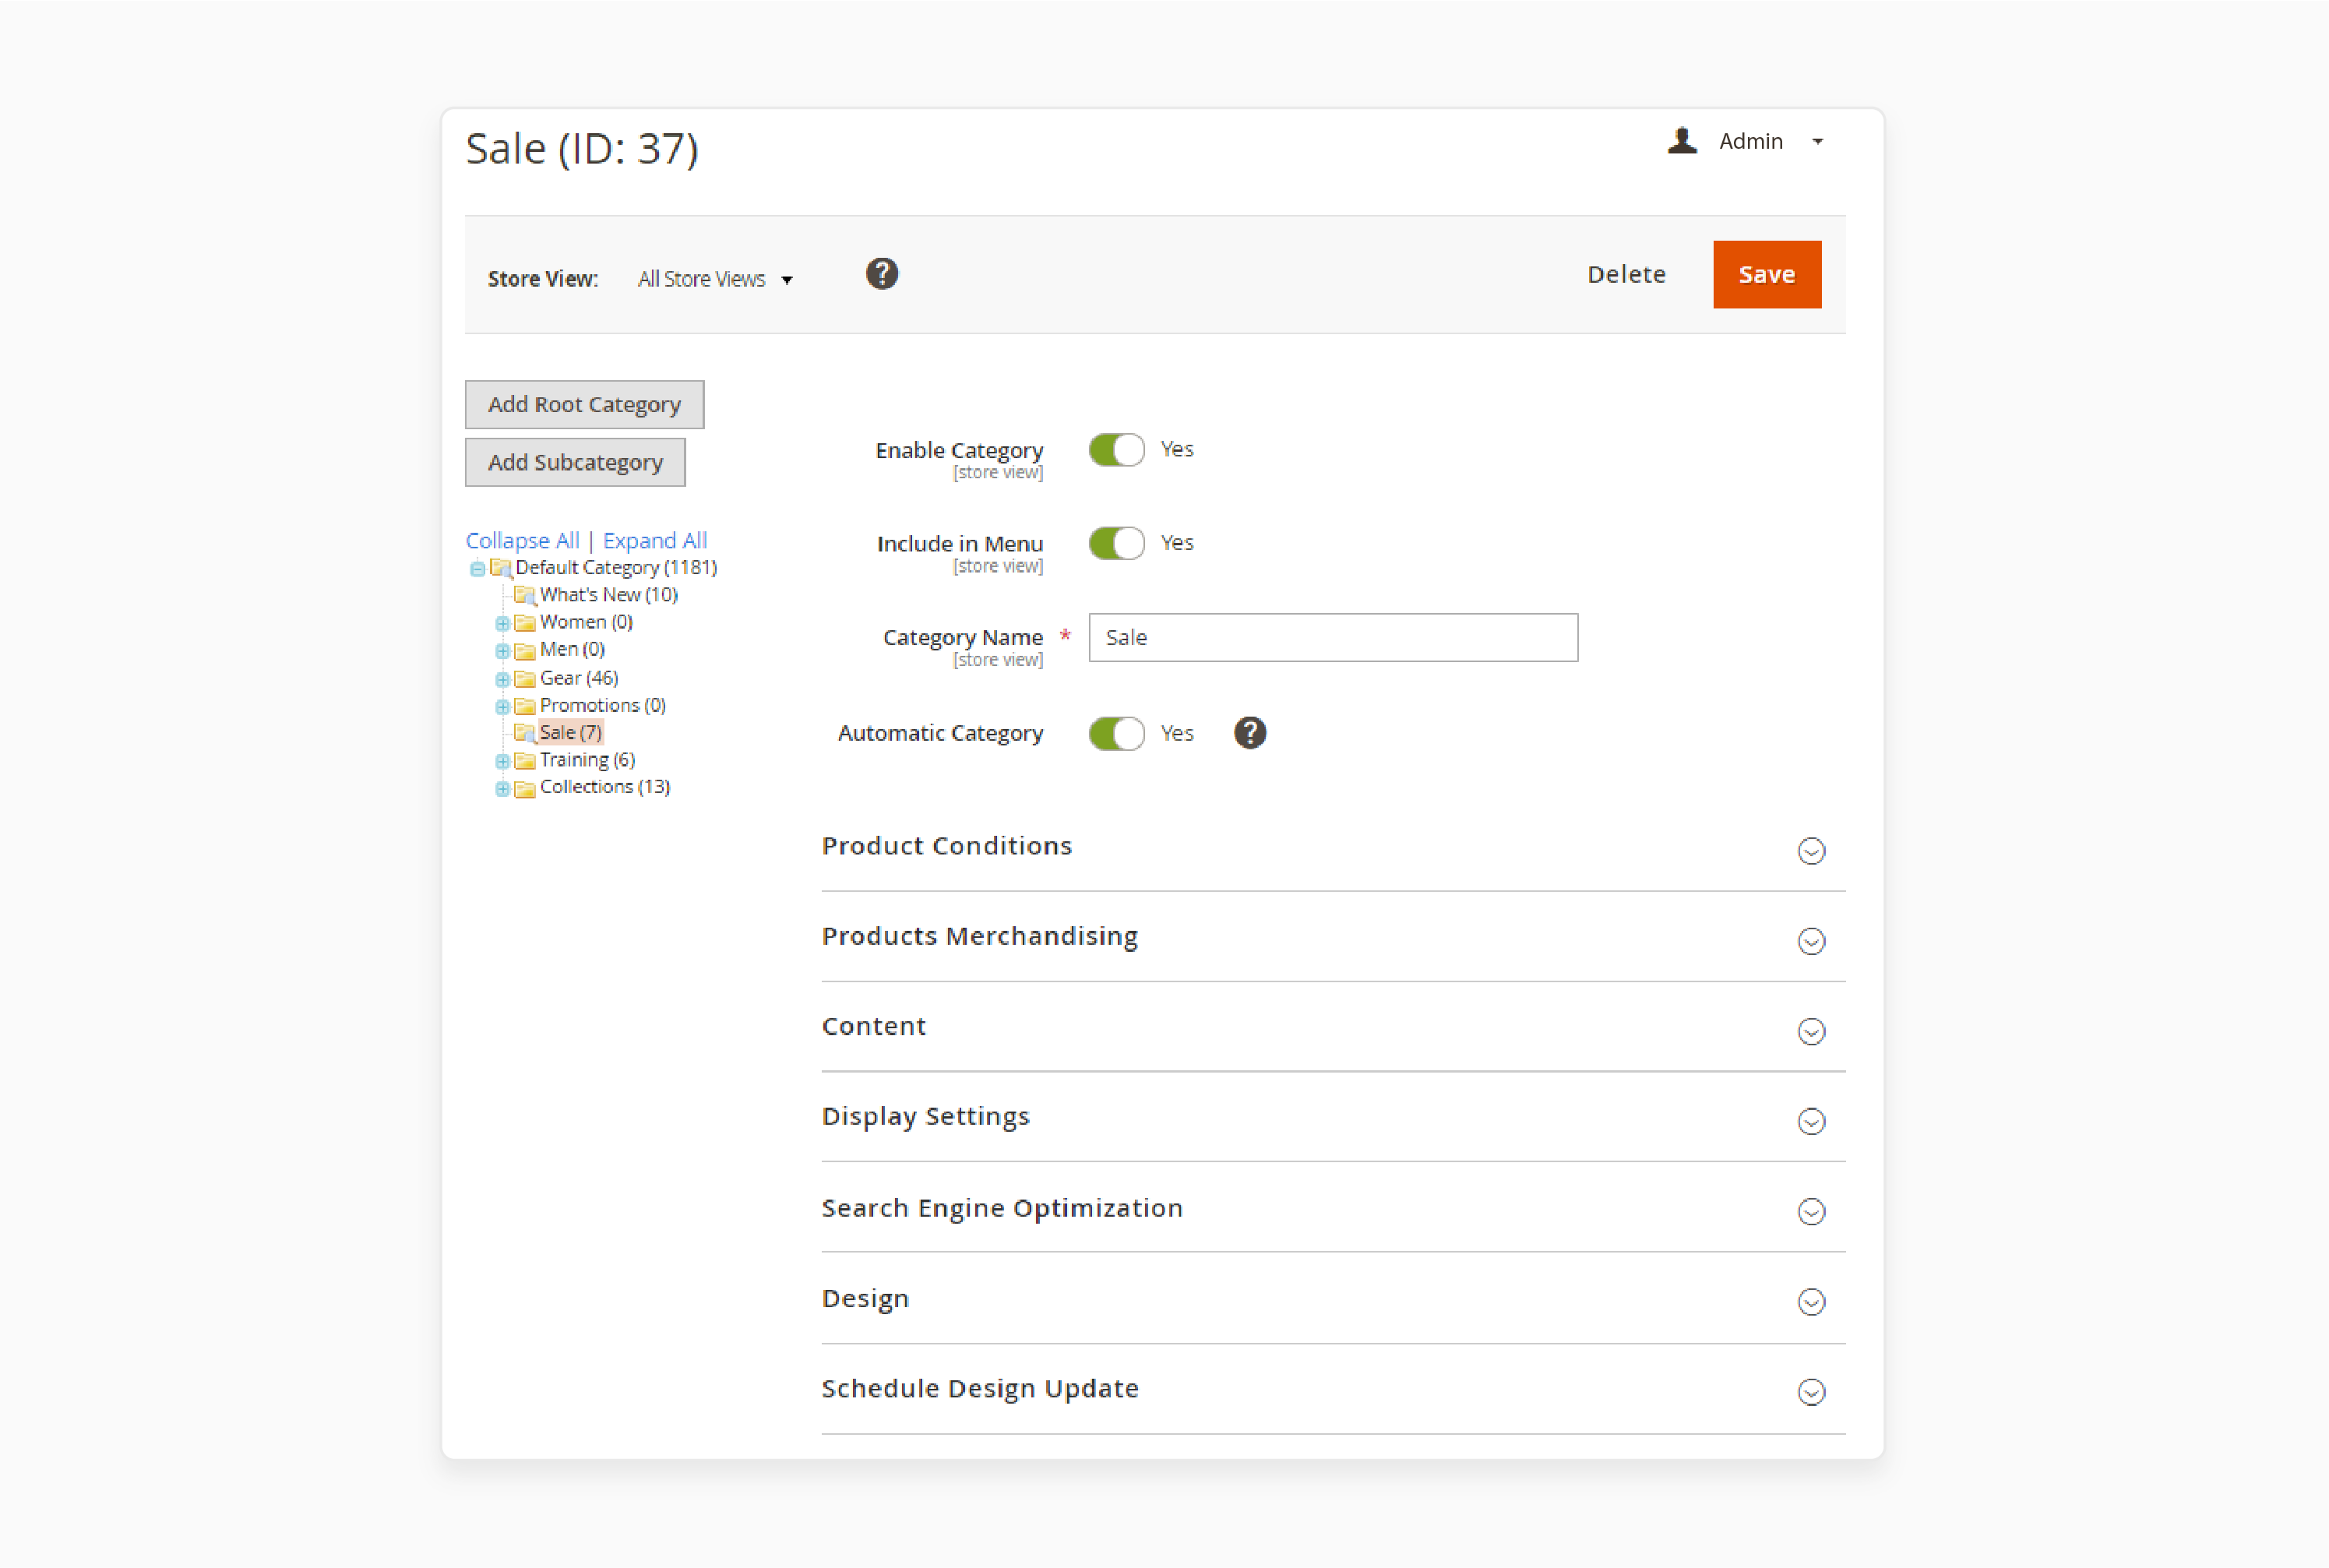This screenshot has width=2329, height=1568.
Task: Click the Training folder icon
Action: click(x=525, y=761)
